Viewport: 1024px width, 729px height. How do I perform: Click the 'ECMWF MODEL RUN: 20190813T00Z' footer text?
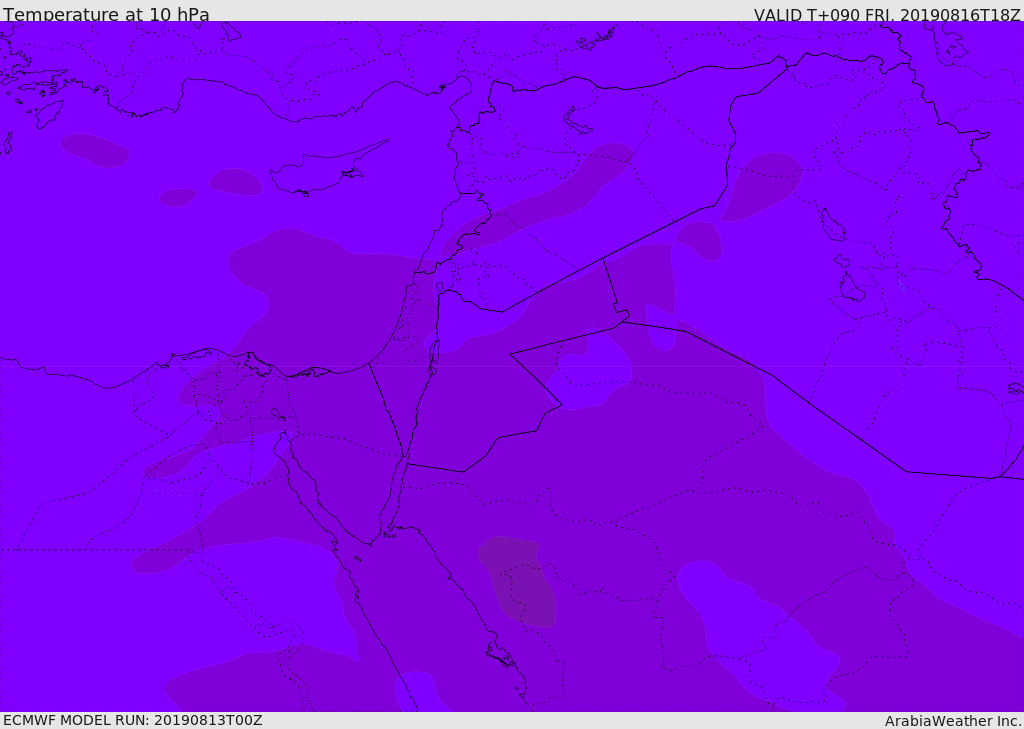coord(133,720)
